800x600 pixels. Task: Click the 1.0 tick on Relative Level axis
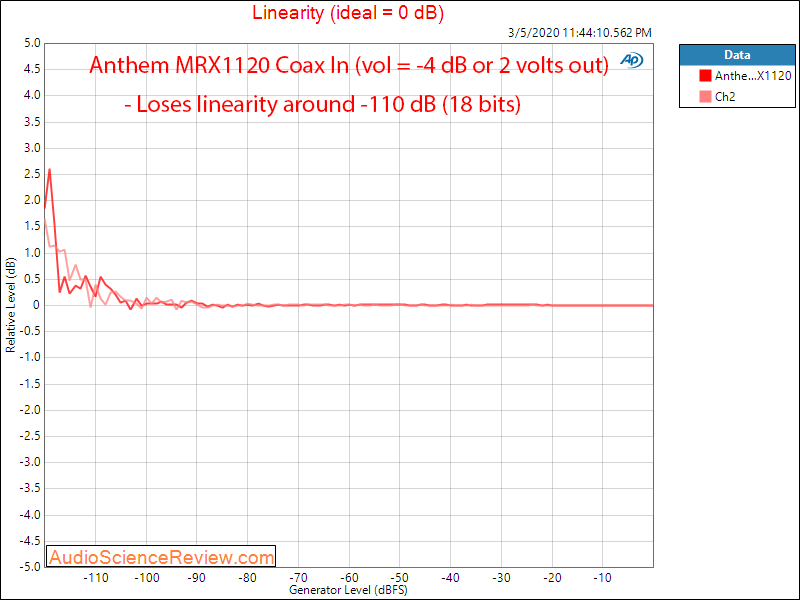point(32,253)
